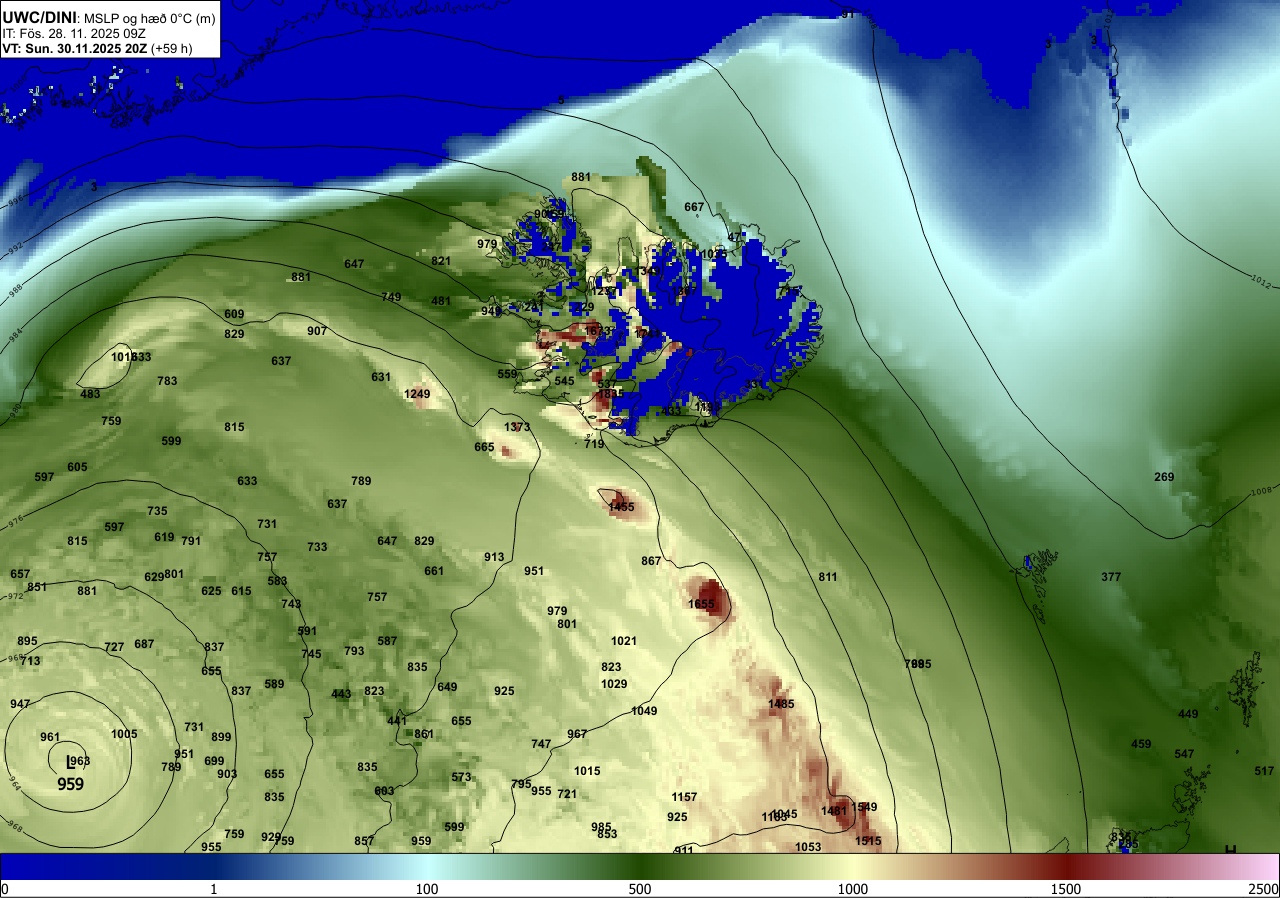Click the height value '1515'

868,841
